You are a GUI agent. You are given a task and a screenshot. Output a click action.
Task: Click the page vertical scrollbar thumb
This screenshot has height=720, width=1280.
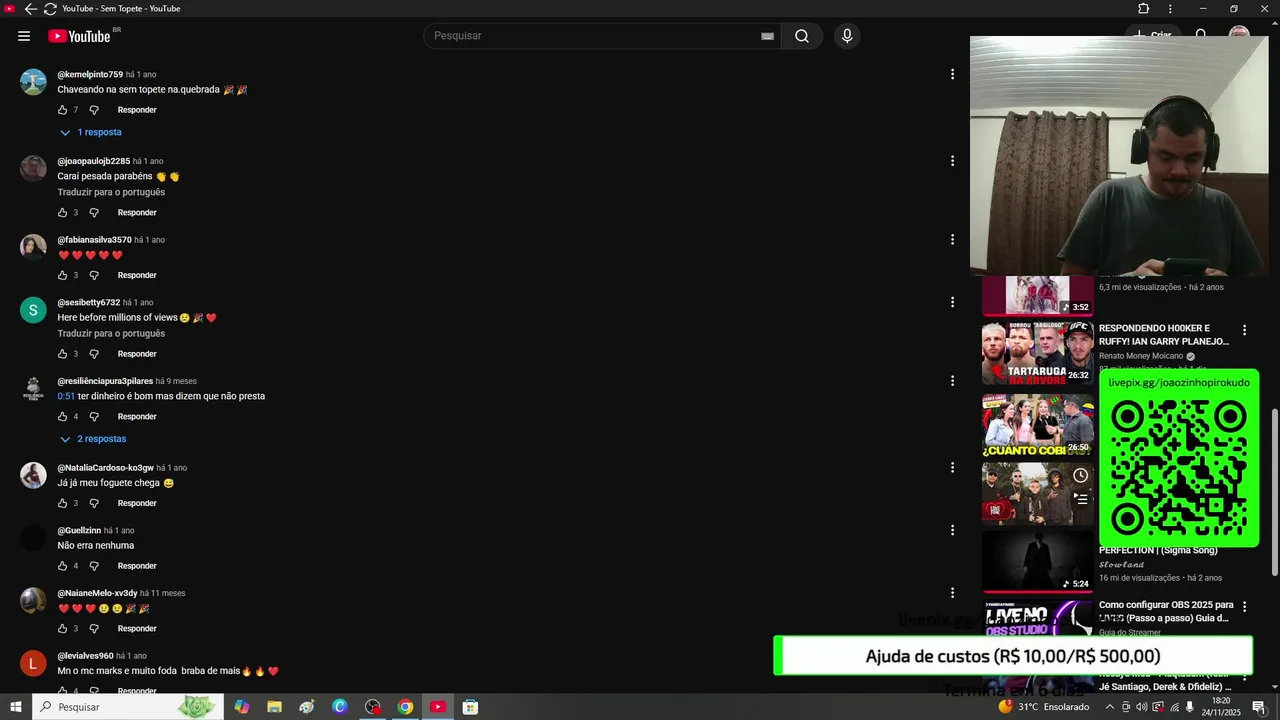(x=1274, y=492)
